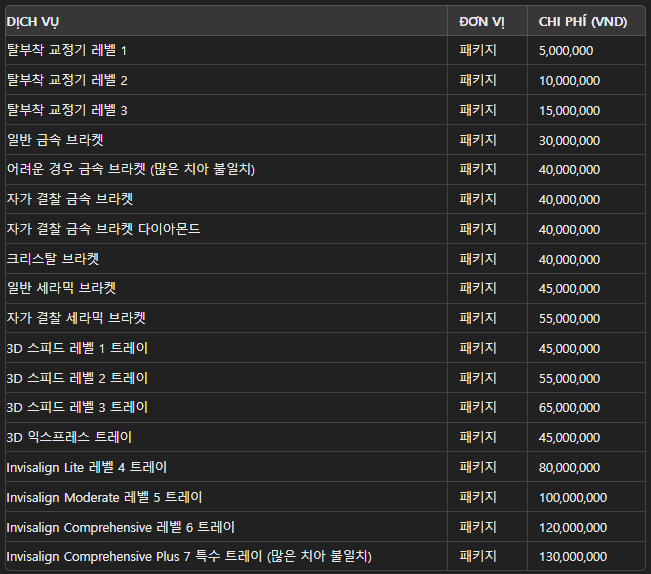
Task: Click '패키지' in the 크리스탈 브라켓 row
Action: click(x=478, y=259)
